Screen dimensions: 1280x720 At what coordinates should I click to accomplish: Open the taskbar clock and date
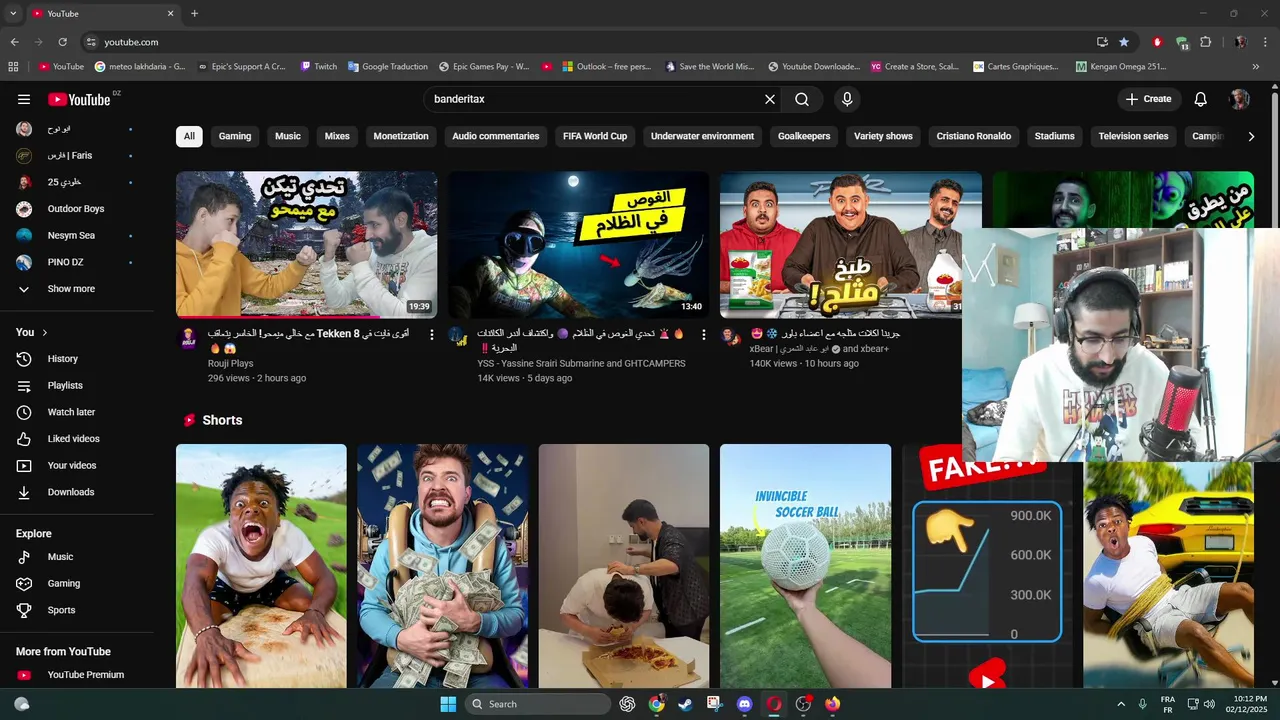point(1246,704)
